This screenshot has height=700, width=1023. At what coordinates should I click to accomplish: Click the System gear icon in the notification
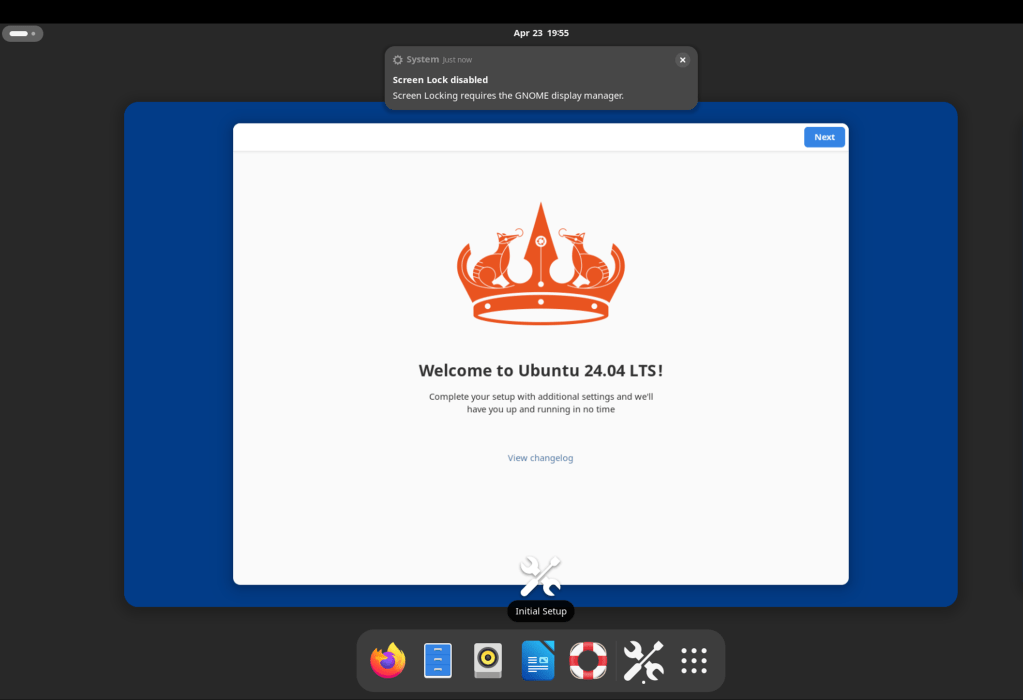click(398, 59)
